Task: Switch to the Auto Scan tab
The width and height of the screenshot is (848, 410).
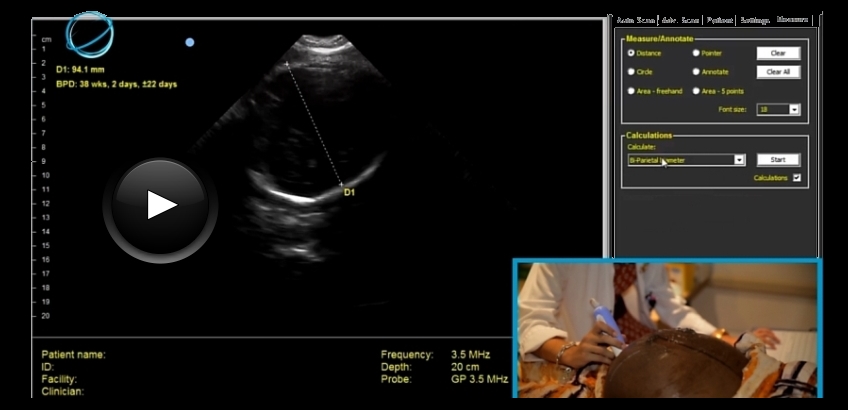Action: point(635,20)
